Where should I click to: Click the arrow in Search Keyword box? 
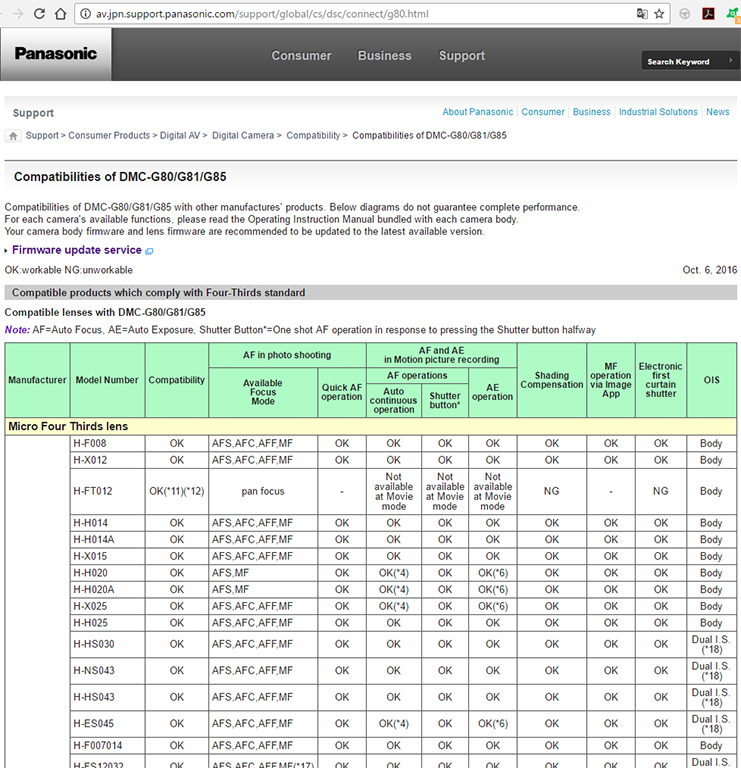[731, 62]
